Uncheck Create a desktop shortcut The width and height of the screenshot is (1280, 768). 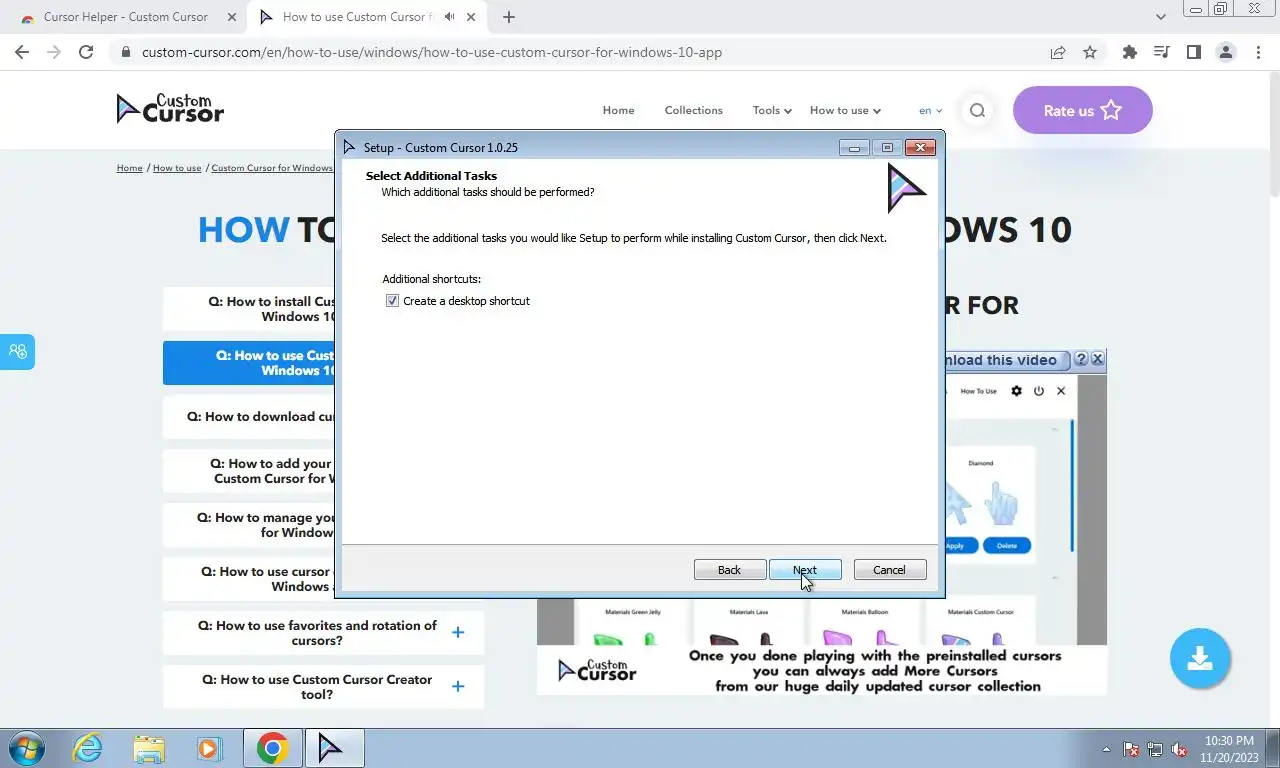click(392, 301)
